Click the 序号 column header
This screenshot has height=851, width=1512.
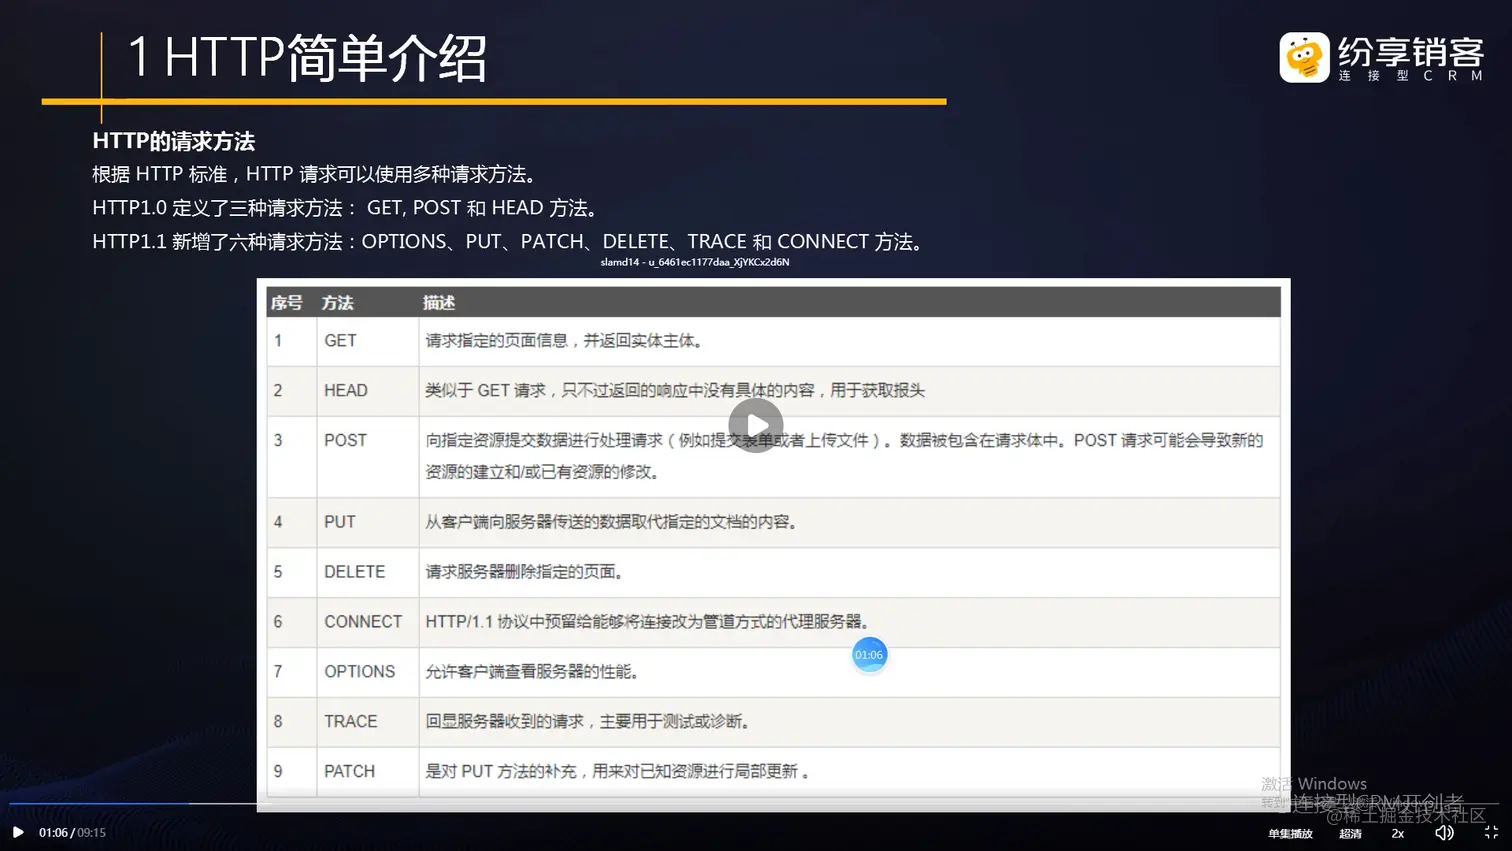(287, 302)
